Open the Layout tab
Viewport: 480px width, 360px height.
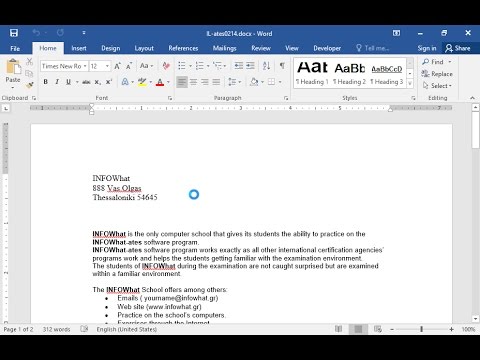pos(144,48)
